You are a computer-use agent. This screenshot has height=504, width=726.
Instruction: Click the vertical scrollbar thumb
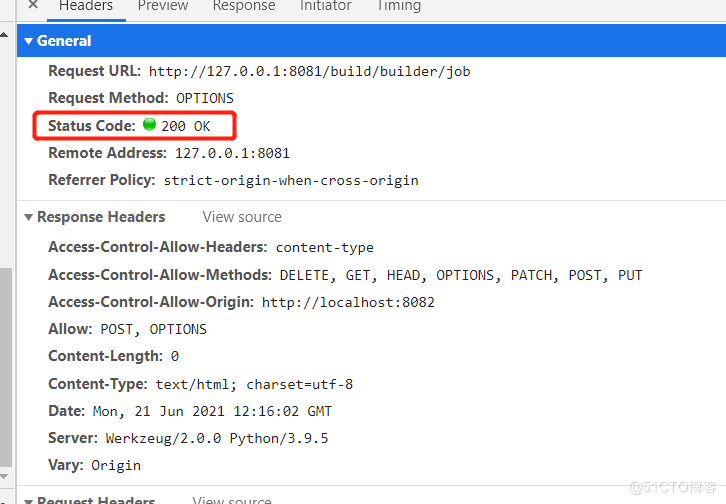coord(6,367)
